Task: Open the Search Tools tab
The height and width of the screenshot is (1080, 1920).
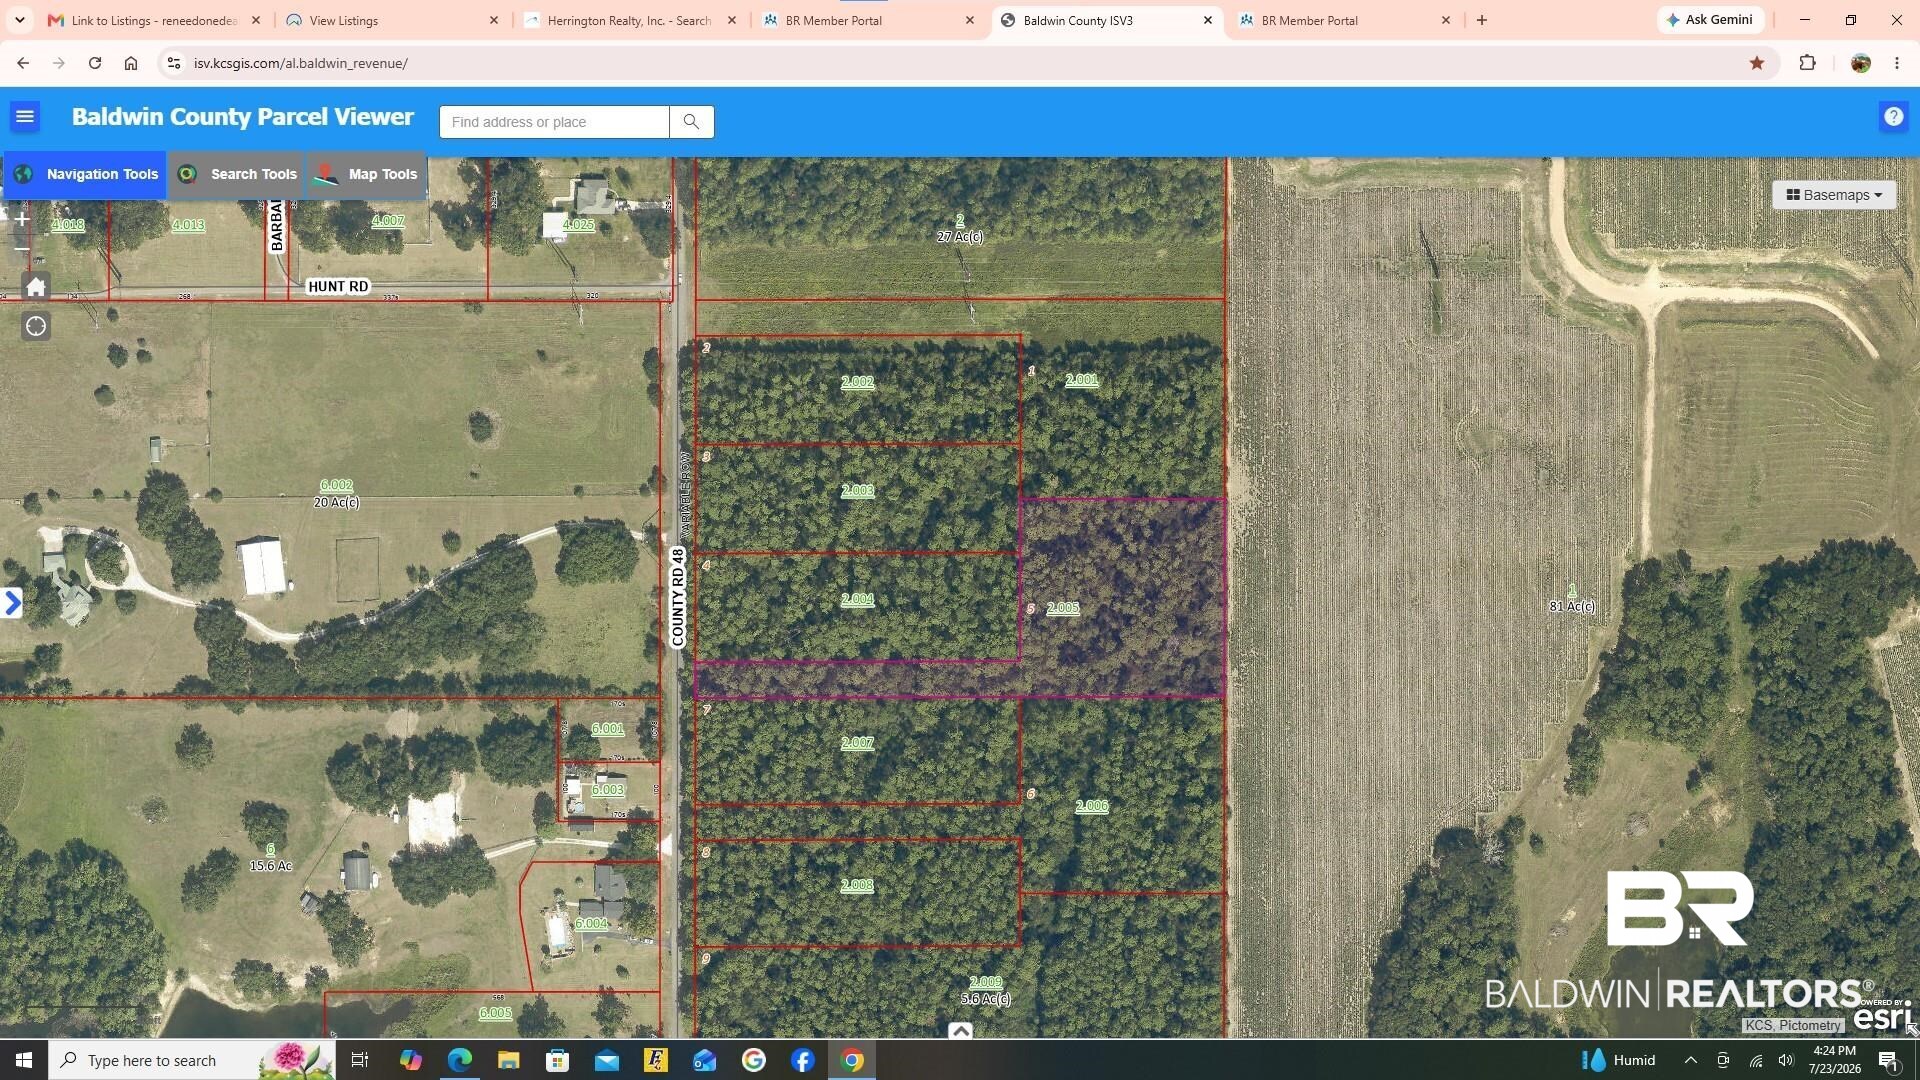Action: [x=237, y=174]
